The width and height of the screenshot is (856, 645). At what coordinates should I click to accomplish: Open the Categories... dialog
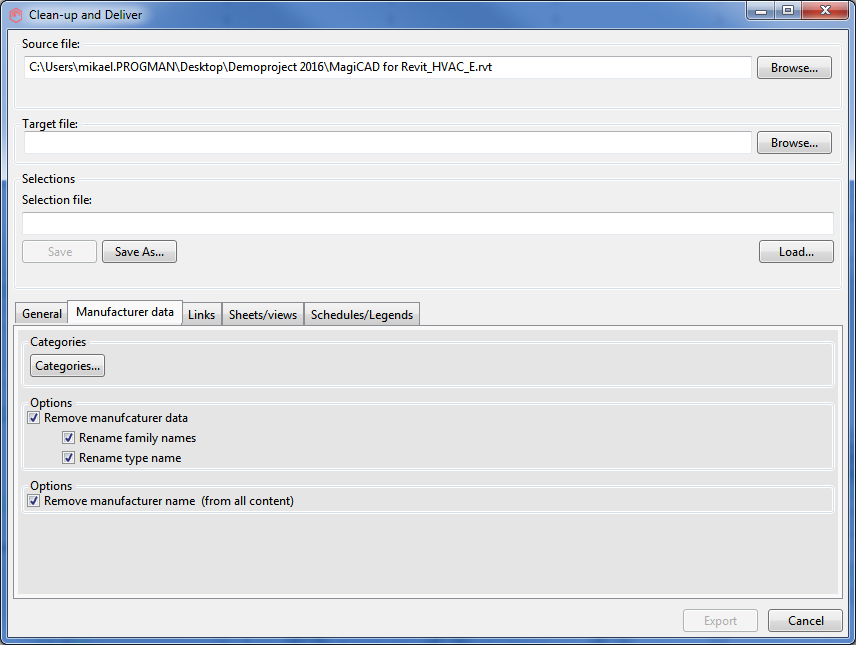tap(67, 366)
